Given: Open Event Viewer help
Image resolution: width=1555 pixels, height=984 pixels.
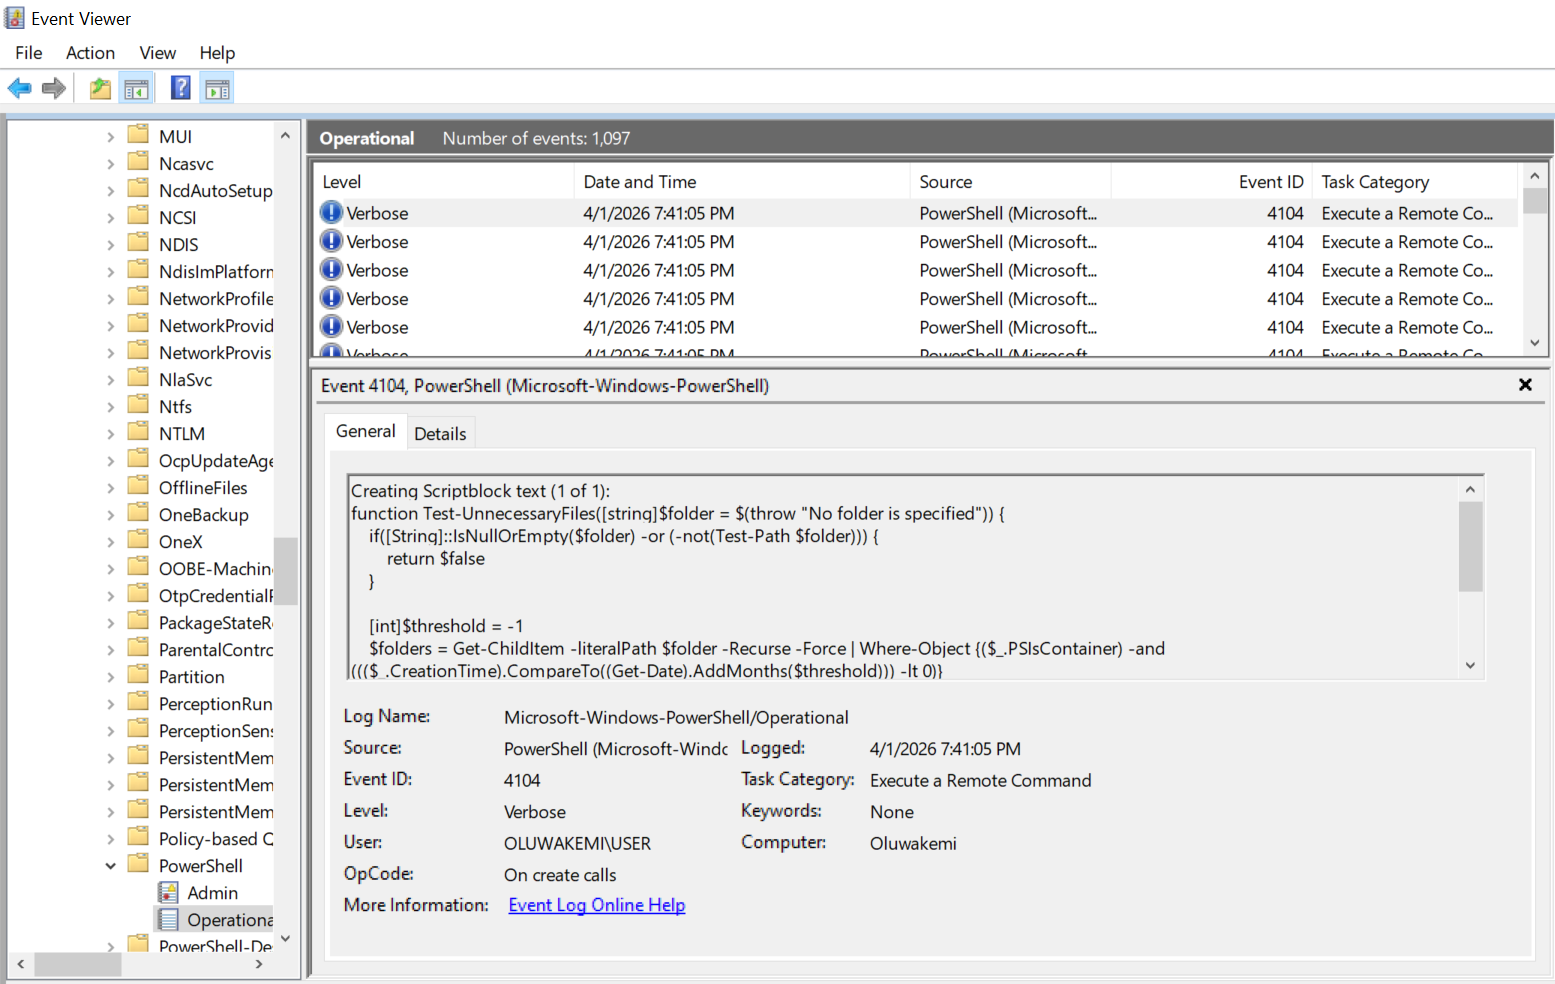Looking at the screenshot, I should pyautogui.click(x=180, y=88).
